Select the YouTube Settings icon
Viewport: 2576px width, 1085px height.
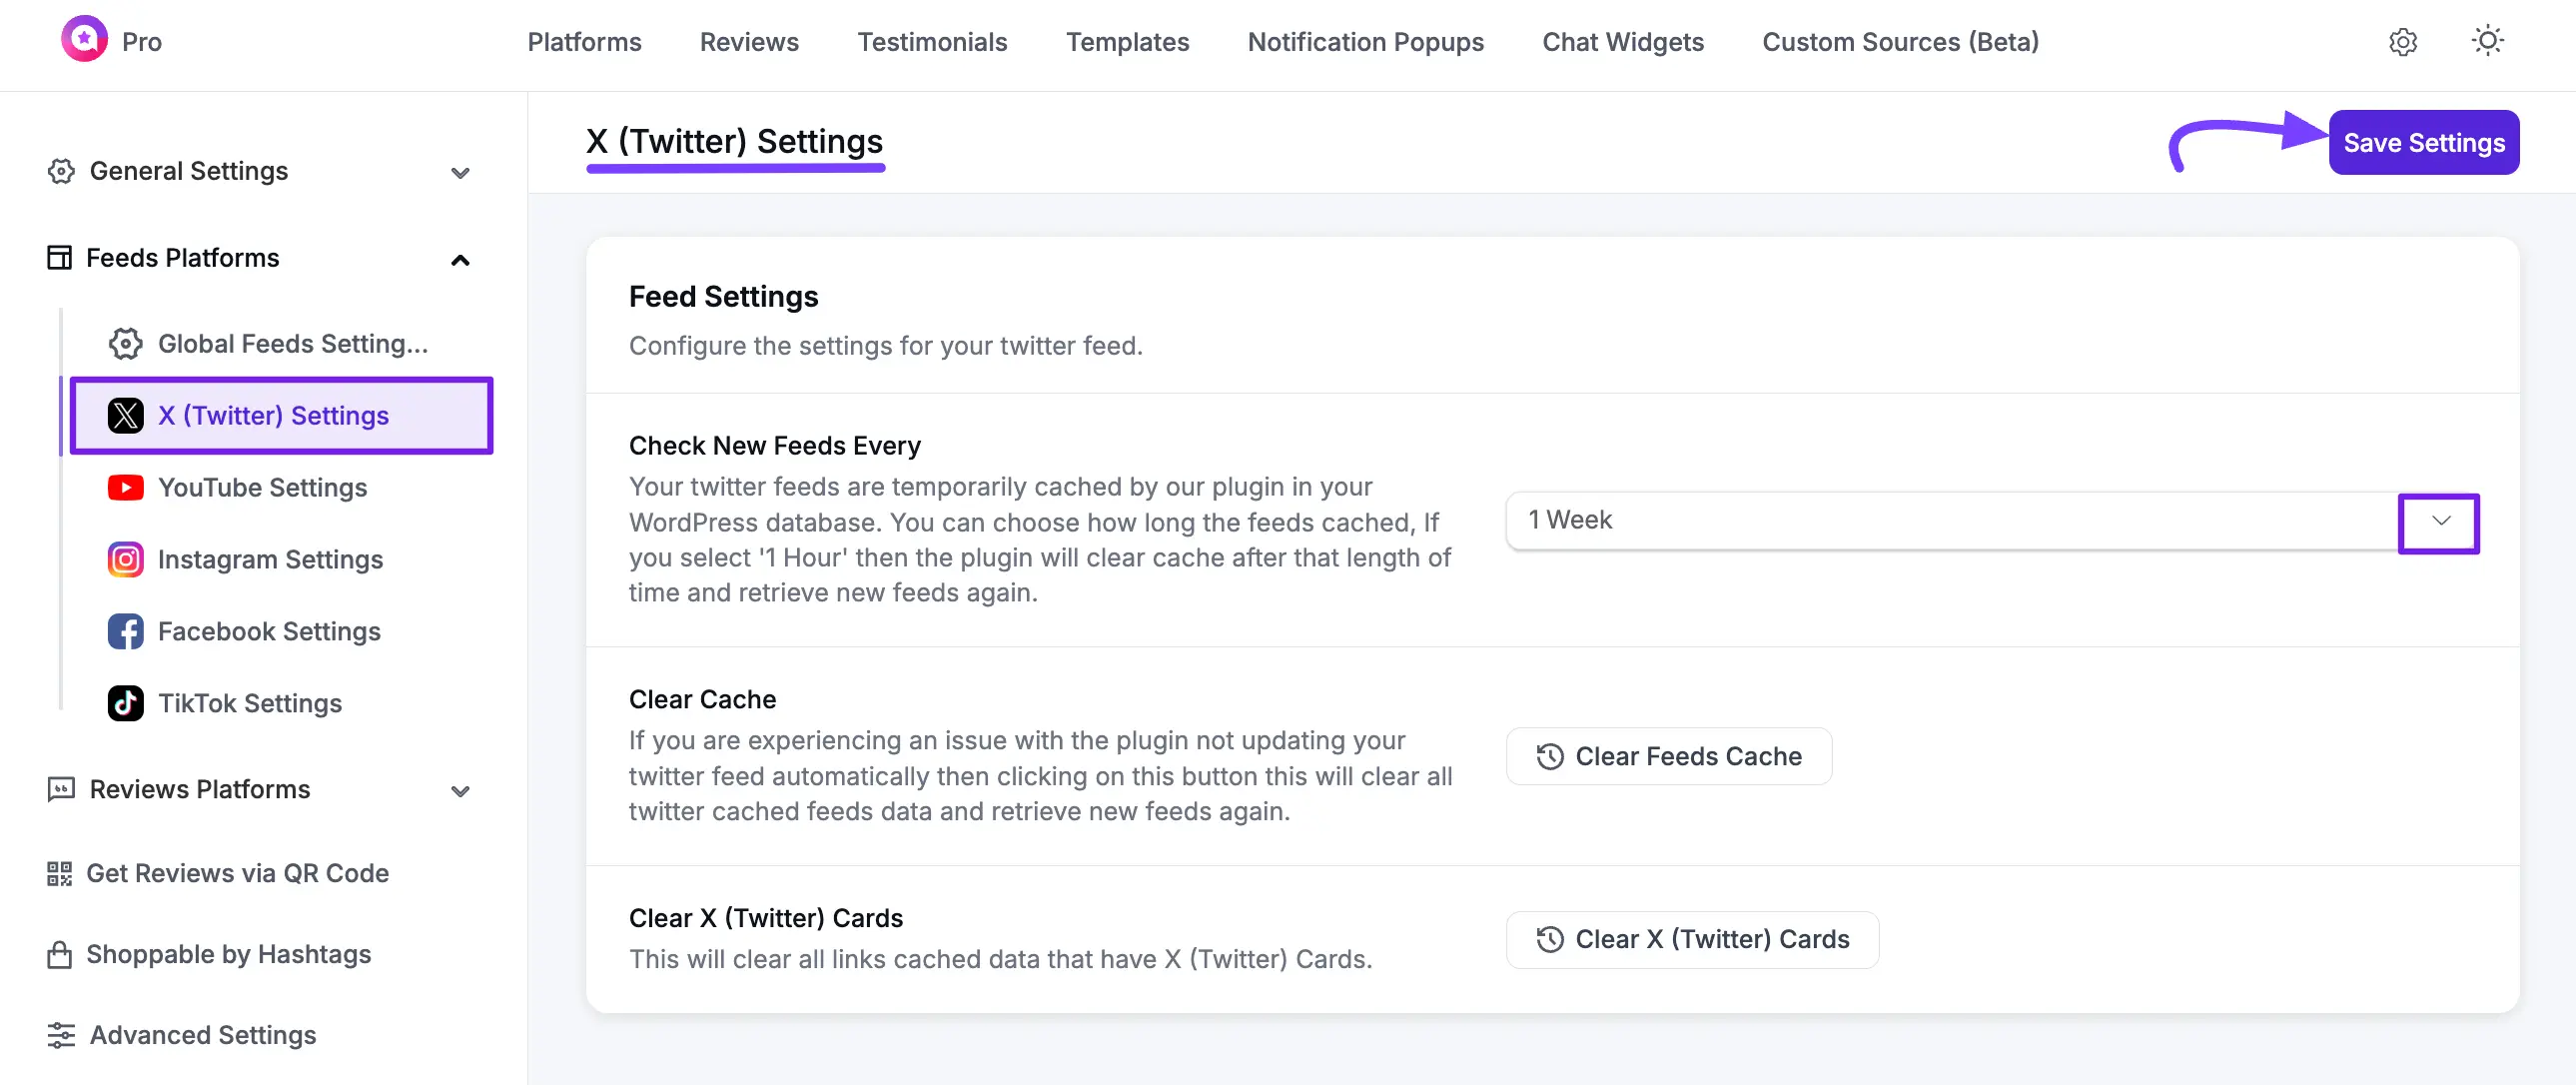coord(125,487)
